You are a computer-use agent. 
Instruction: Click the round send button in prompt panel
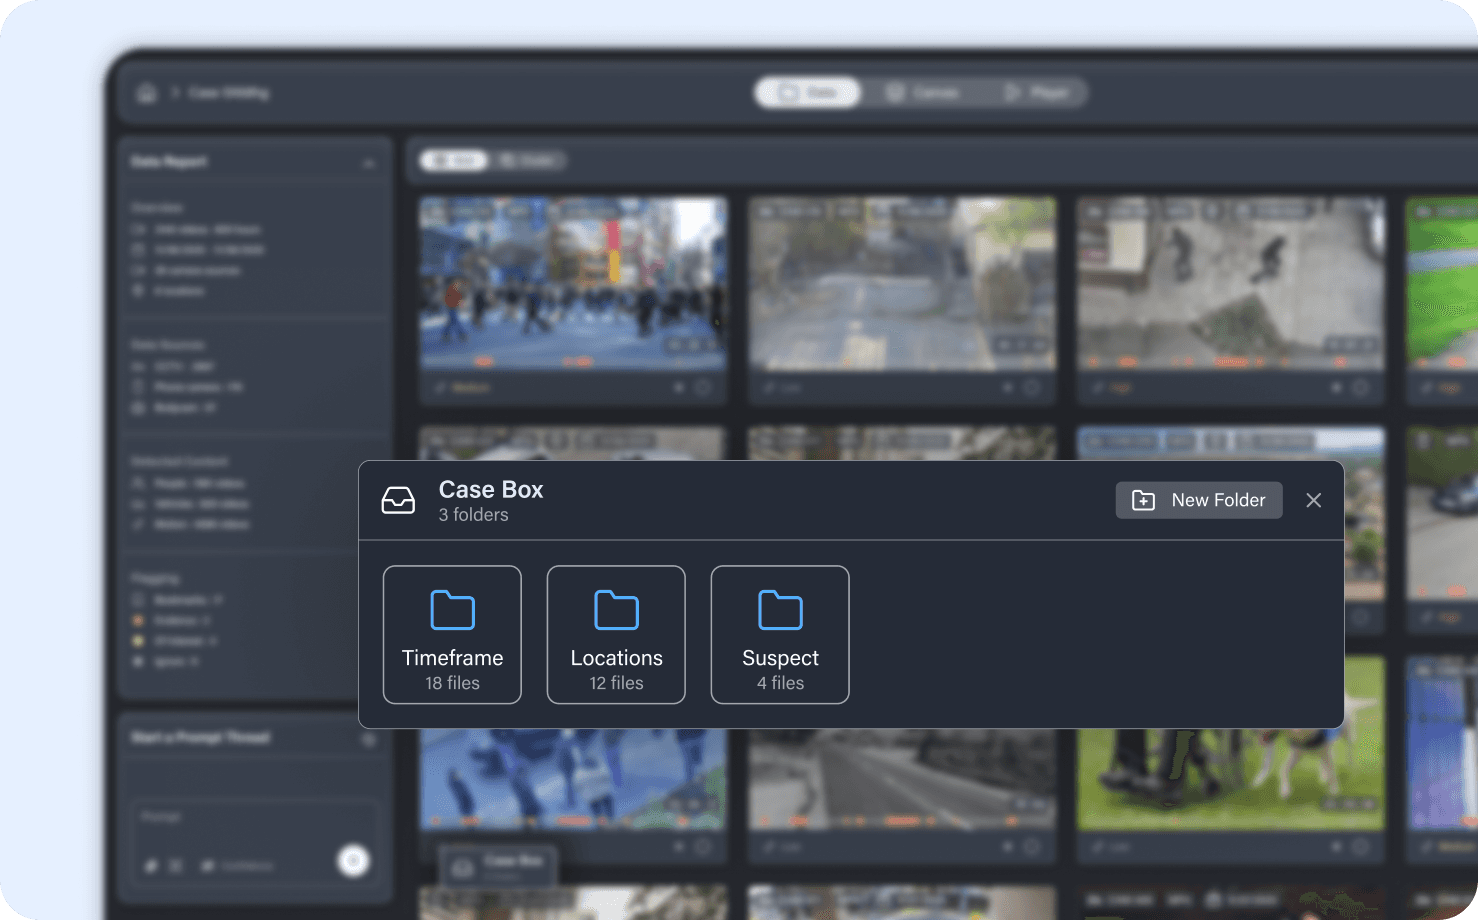coord(353,860)
